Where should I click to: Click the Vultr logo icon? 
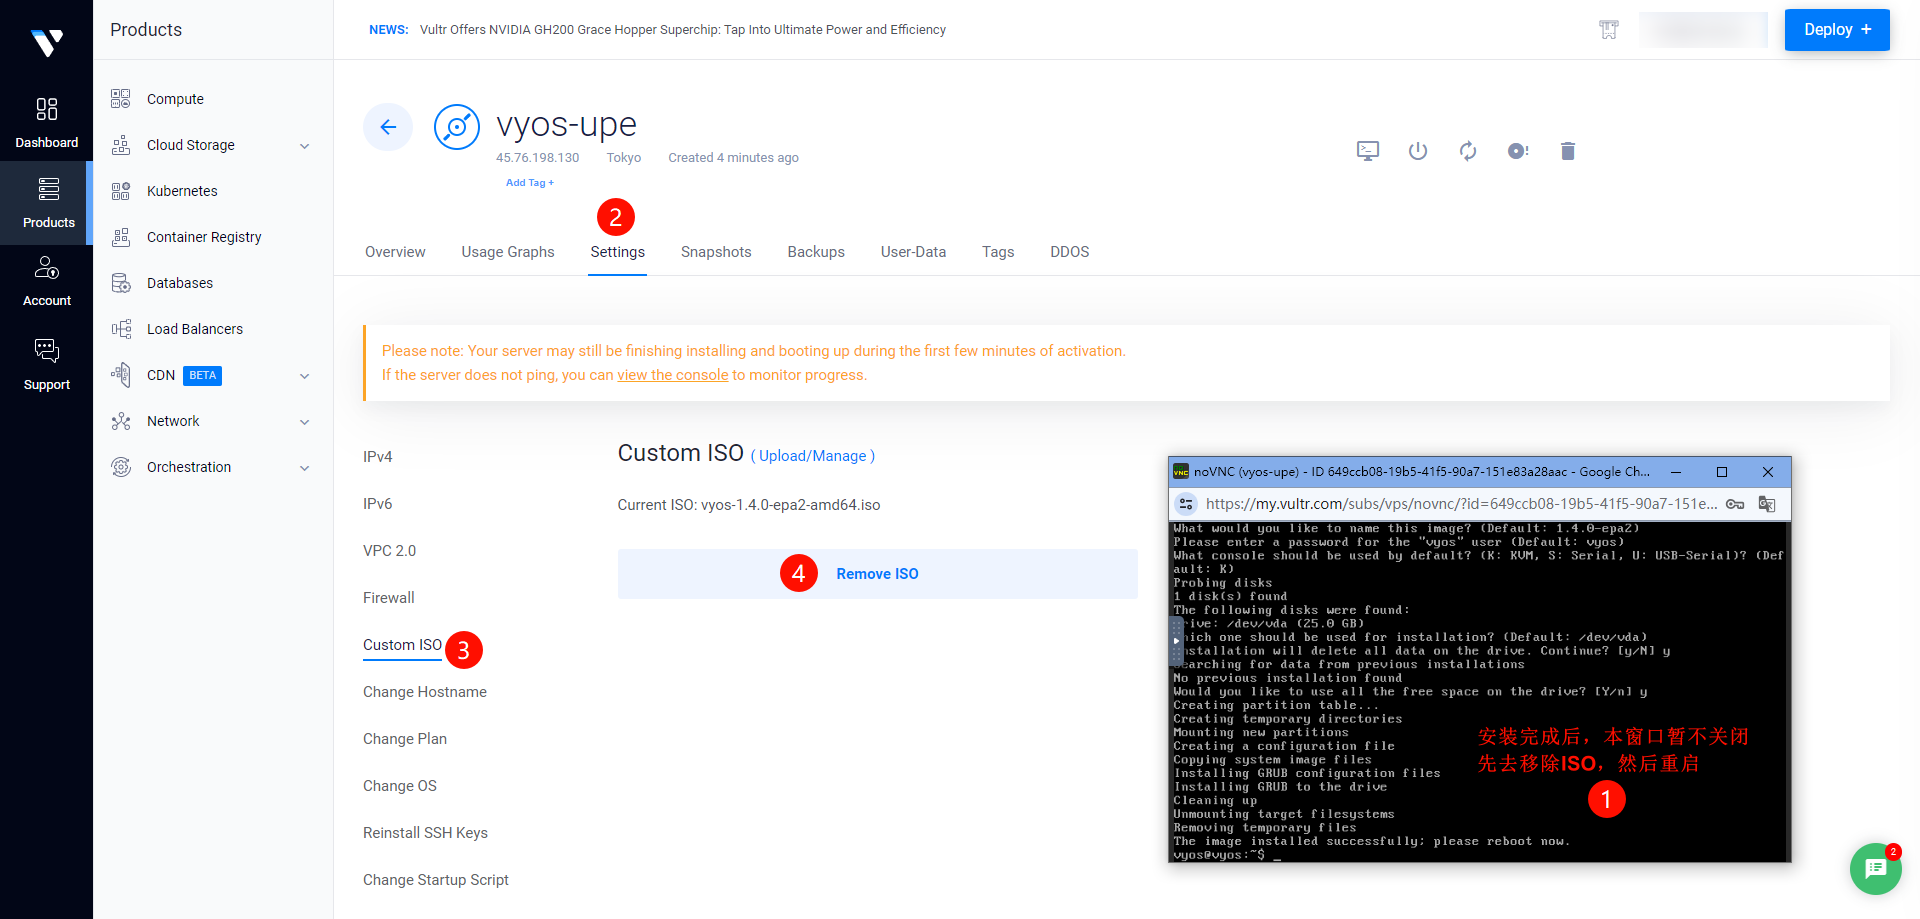click(x=46, y=43)
